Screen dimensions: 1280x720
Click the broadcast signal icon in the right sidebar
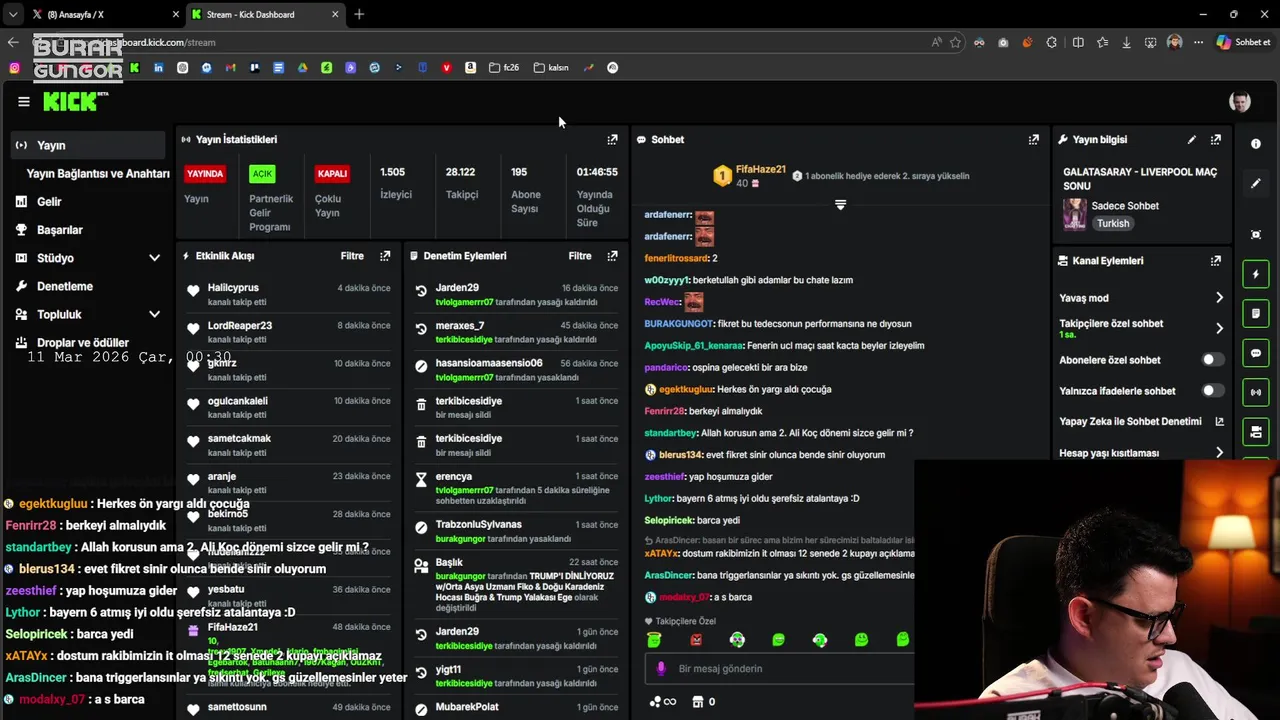click(1256, 393)
